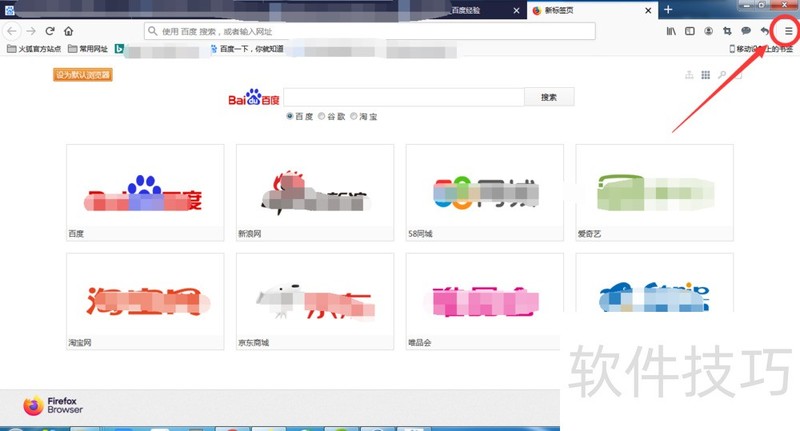Click the chat bubble toolbar icon
This screenshot has height=431, width=800.
pos(746,31)
